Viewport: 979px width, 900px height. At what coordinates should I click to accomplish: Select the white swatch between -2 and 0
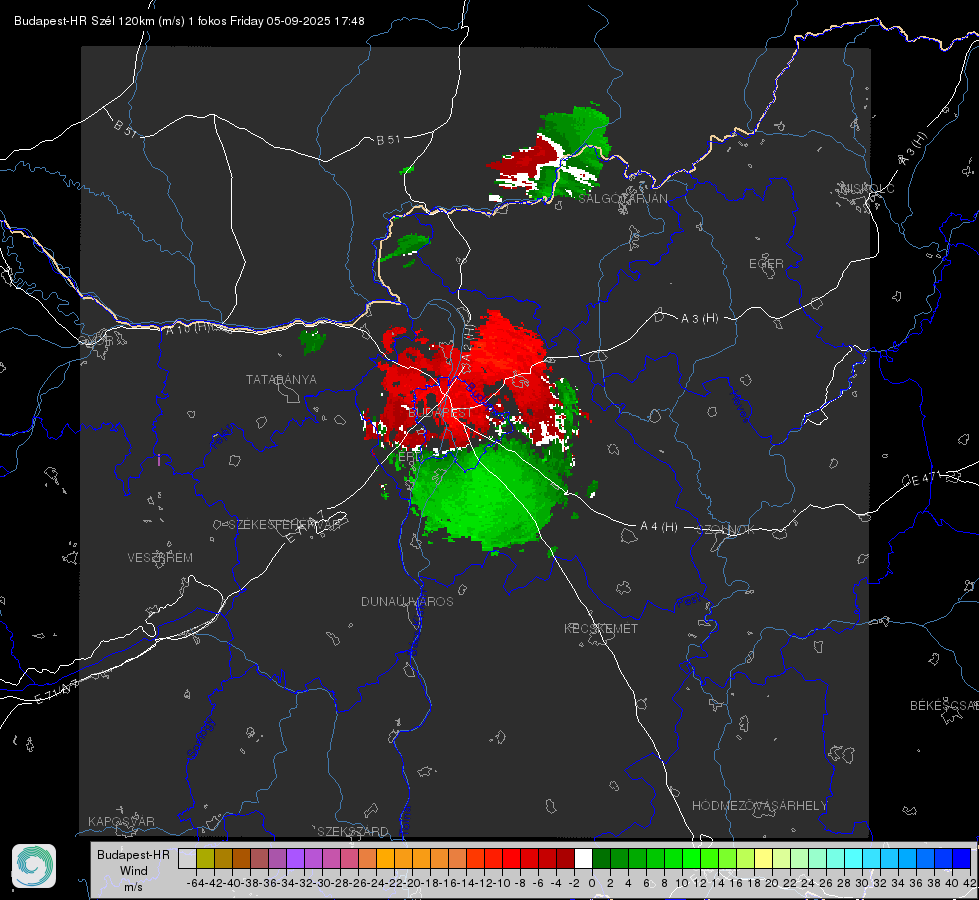pos(583,859)
